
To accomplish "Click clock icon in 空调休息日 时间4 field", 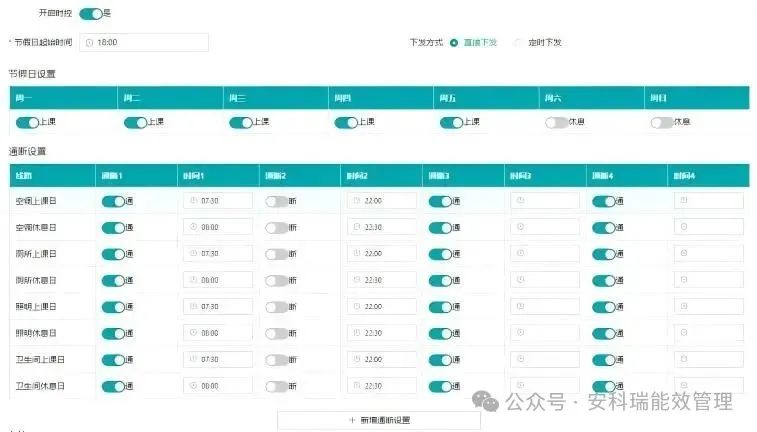I will point(684,226).
